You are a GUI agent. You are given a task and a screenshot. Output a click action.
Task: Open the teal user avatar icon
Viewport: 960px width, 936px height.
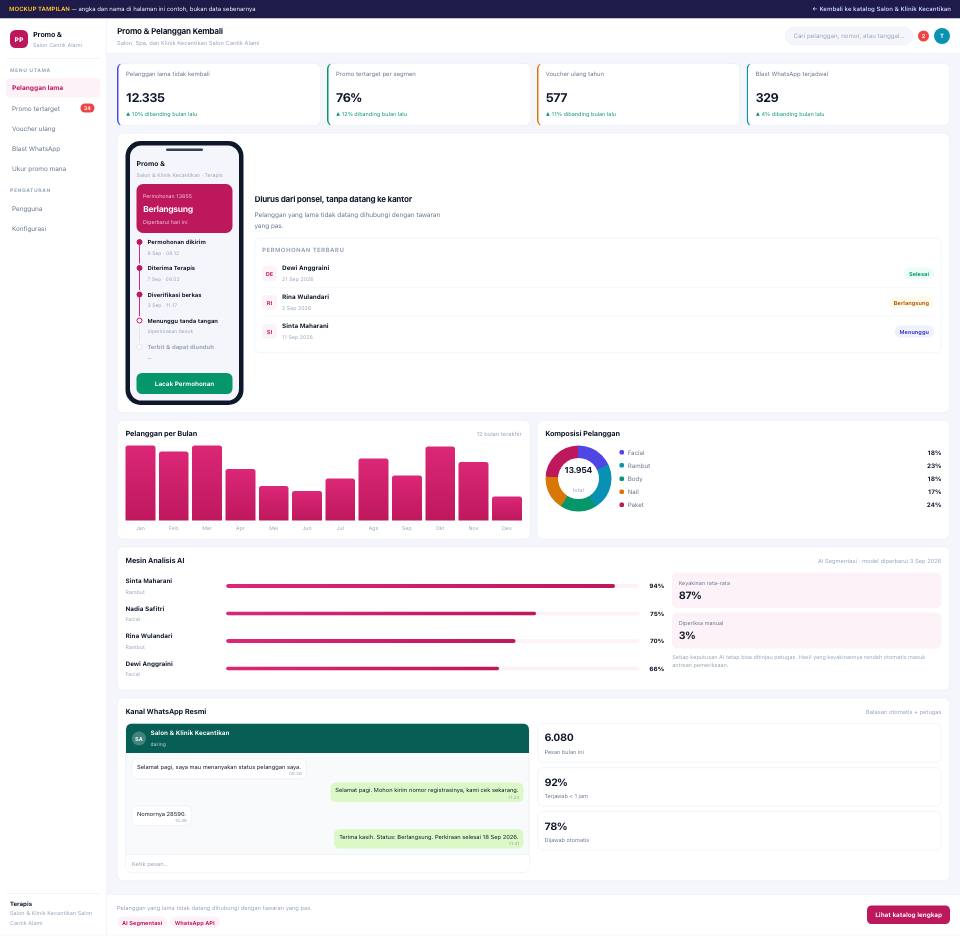click(x=942, y=36)
